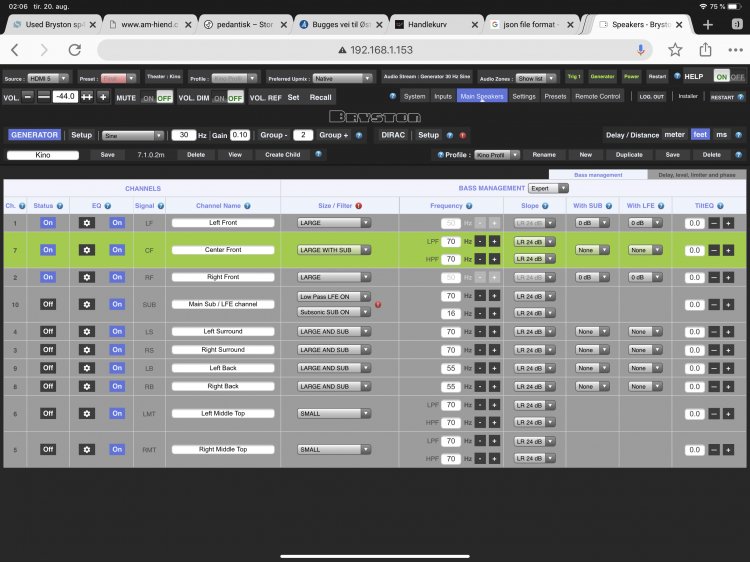This screenshot has width=750, height=562.
Task: Open Bass Management Expert dropdown
Action: [548, 188]
